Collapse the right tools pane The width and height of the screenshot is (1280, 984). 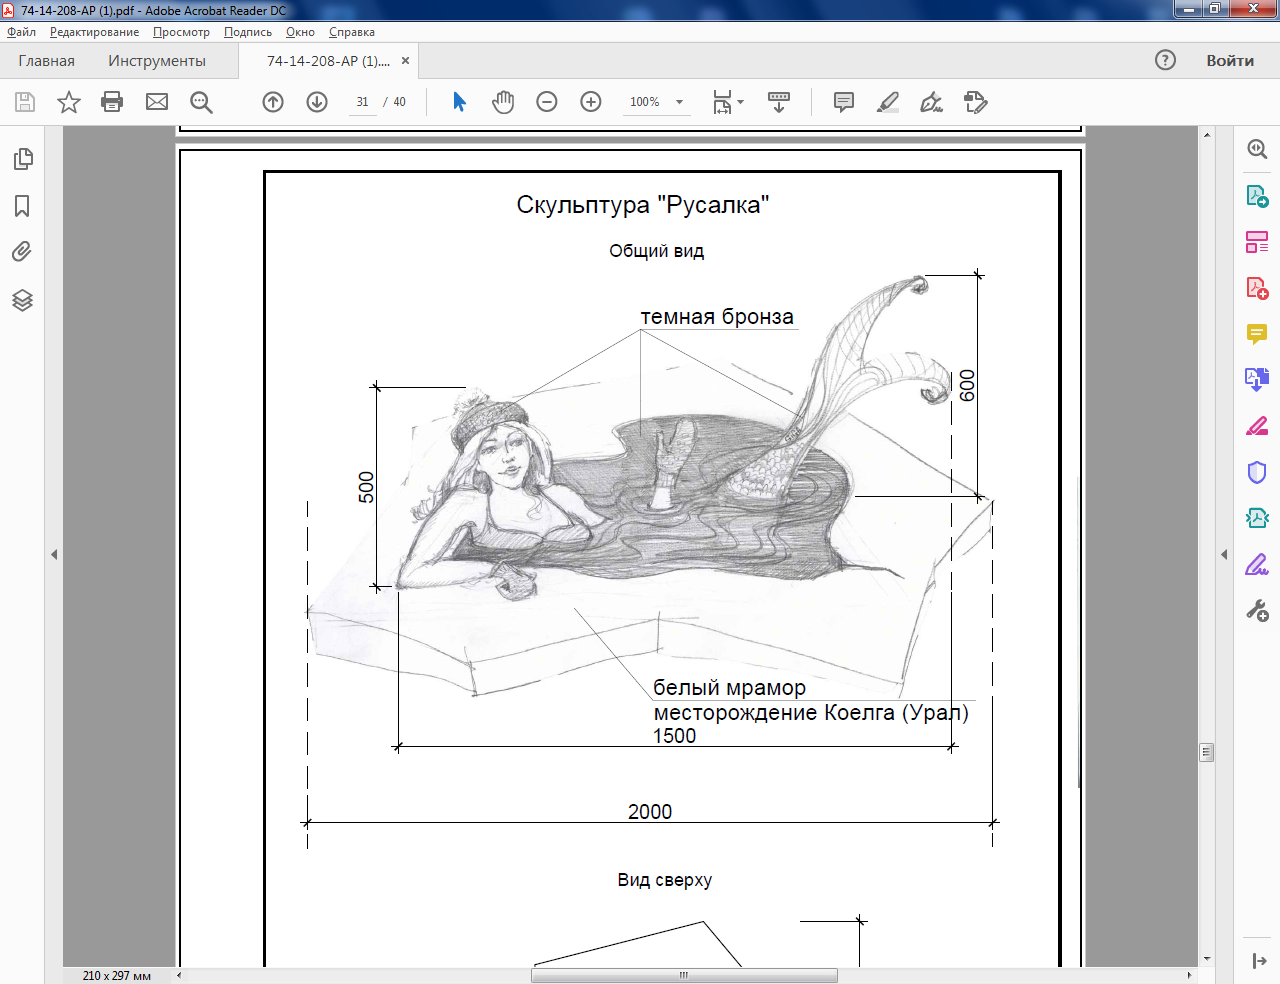(x=1224, y=554)
